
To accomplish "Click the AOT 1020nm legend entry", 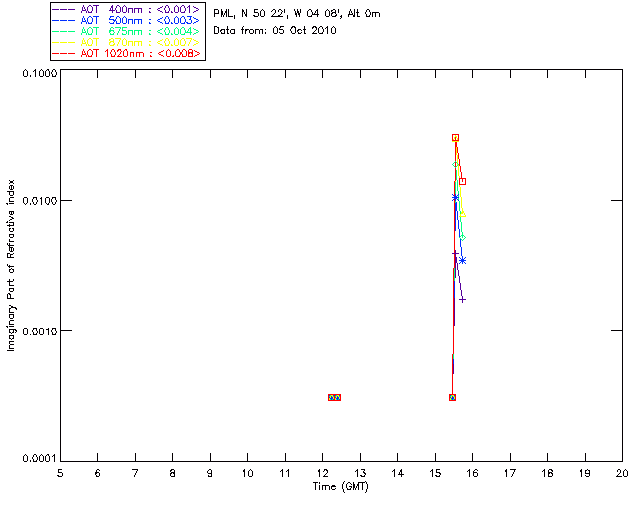I will pos(126,53).
